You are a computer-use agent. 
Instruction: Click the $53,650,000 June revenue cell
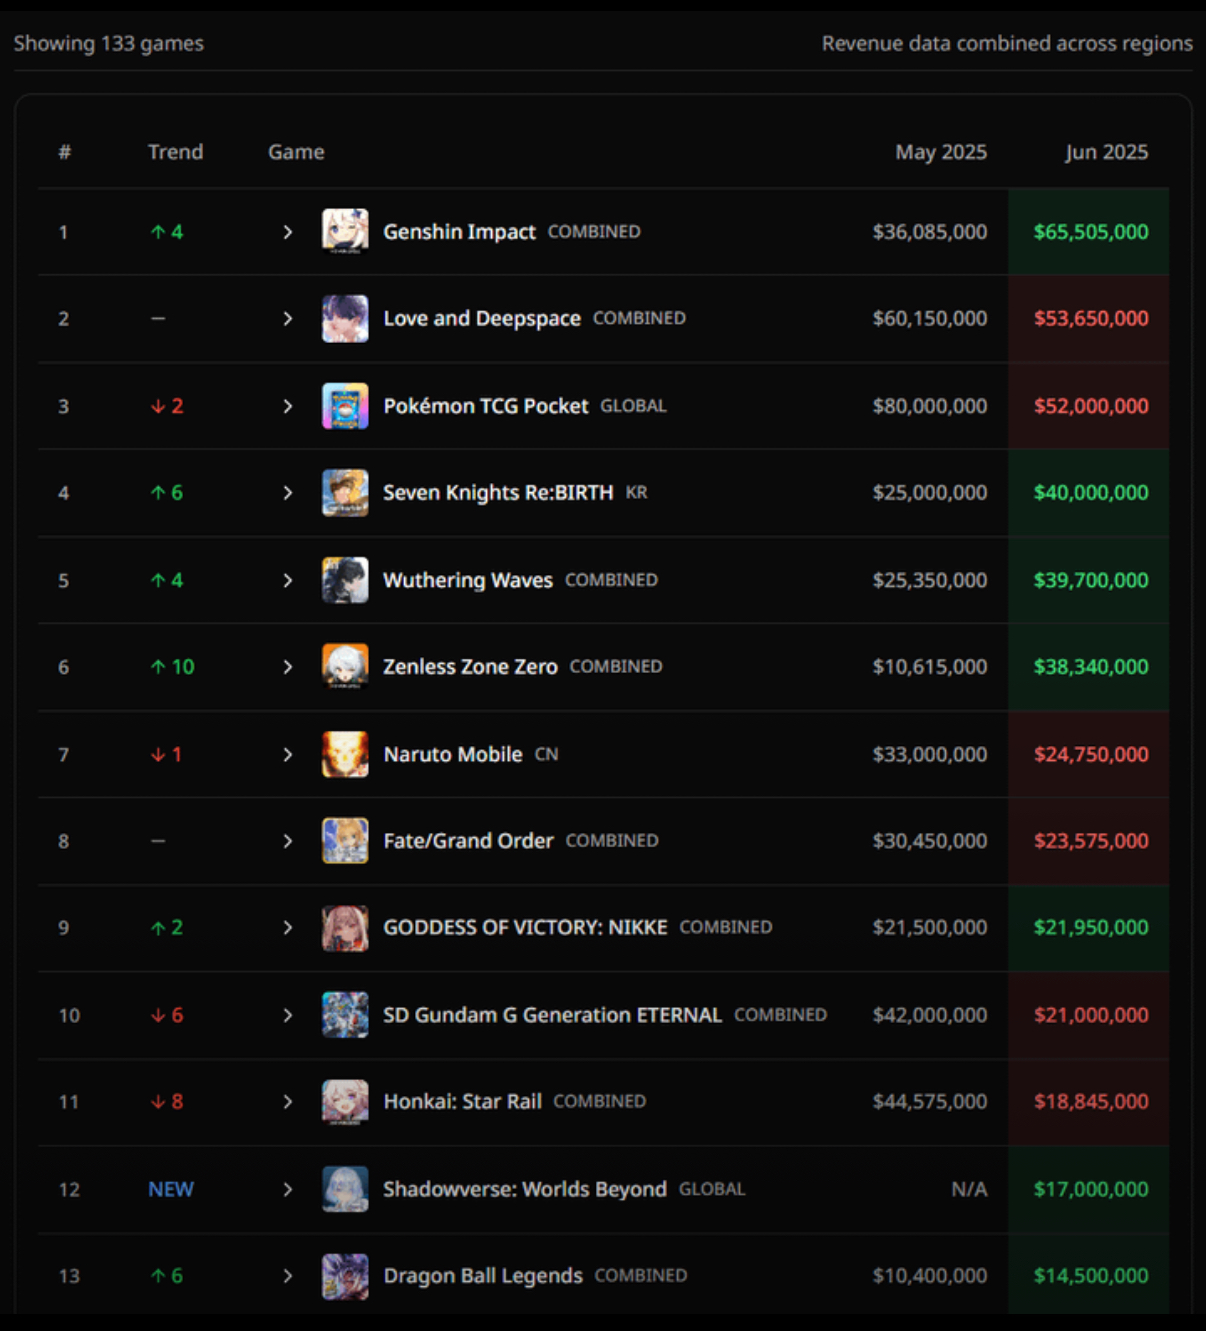click(1091, 318)
